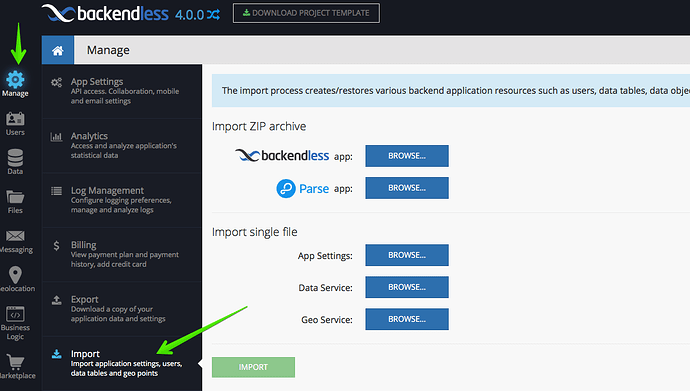Click the version 4.0.0 shuffle icon
The image size is (690, 391).
pos(213,15)
